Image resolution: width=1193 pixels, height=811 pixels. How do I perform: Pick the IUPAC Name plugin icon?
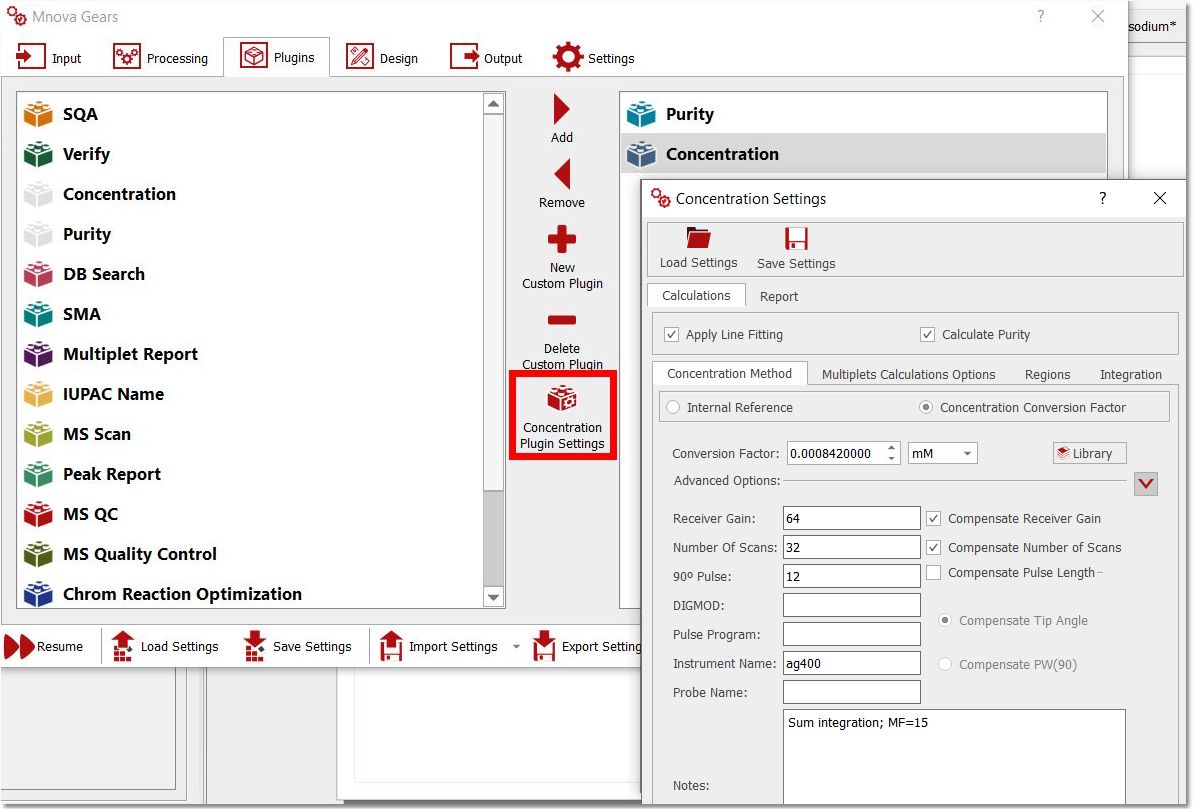pos(38,394)
